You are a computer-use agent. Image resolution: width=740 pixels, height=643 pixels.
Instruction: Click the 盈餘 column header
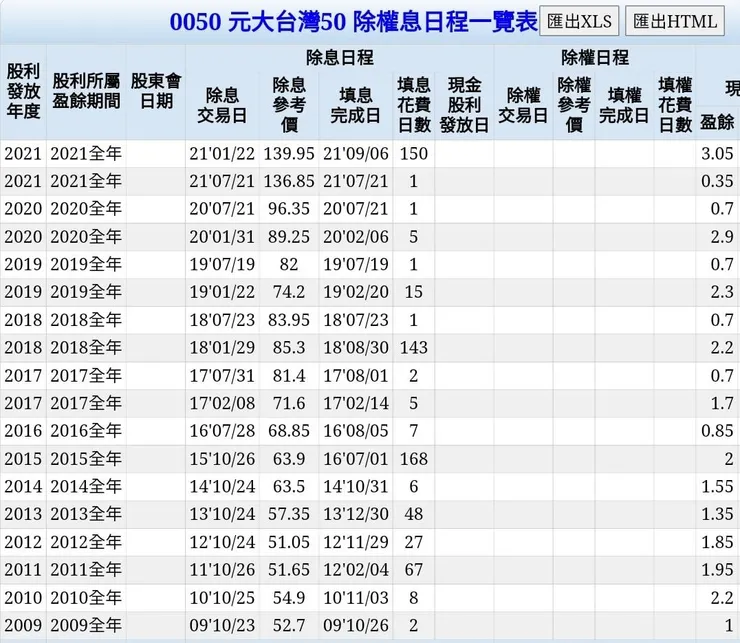[717, 123]
